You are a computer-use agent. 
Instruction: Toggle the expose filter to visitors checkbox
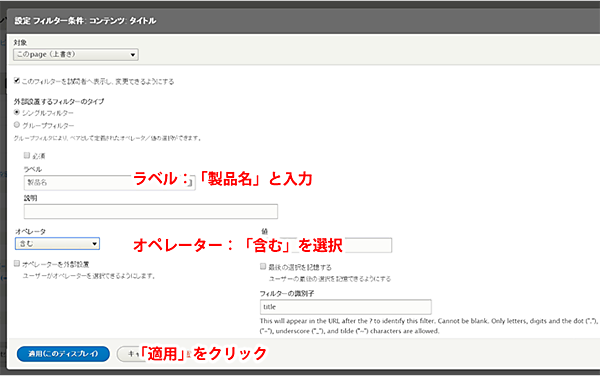coord(17,81)
